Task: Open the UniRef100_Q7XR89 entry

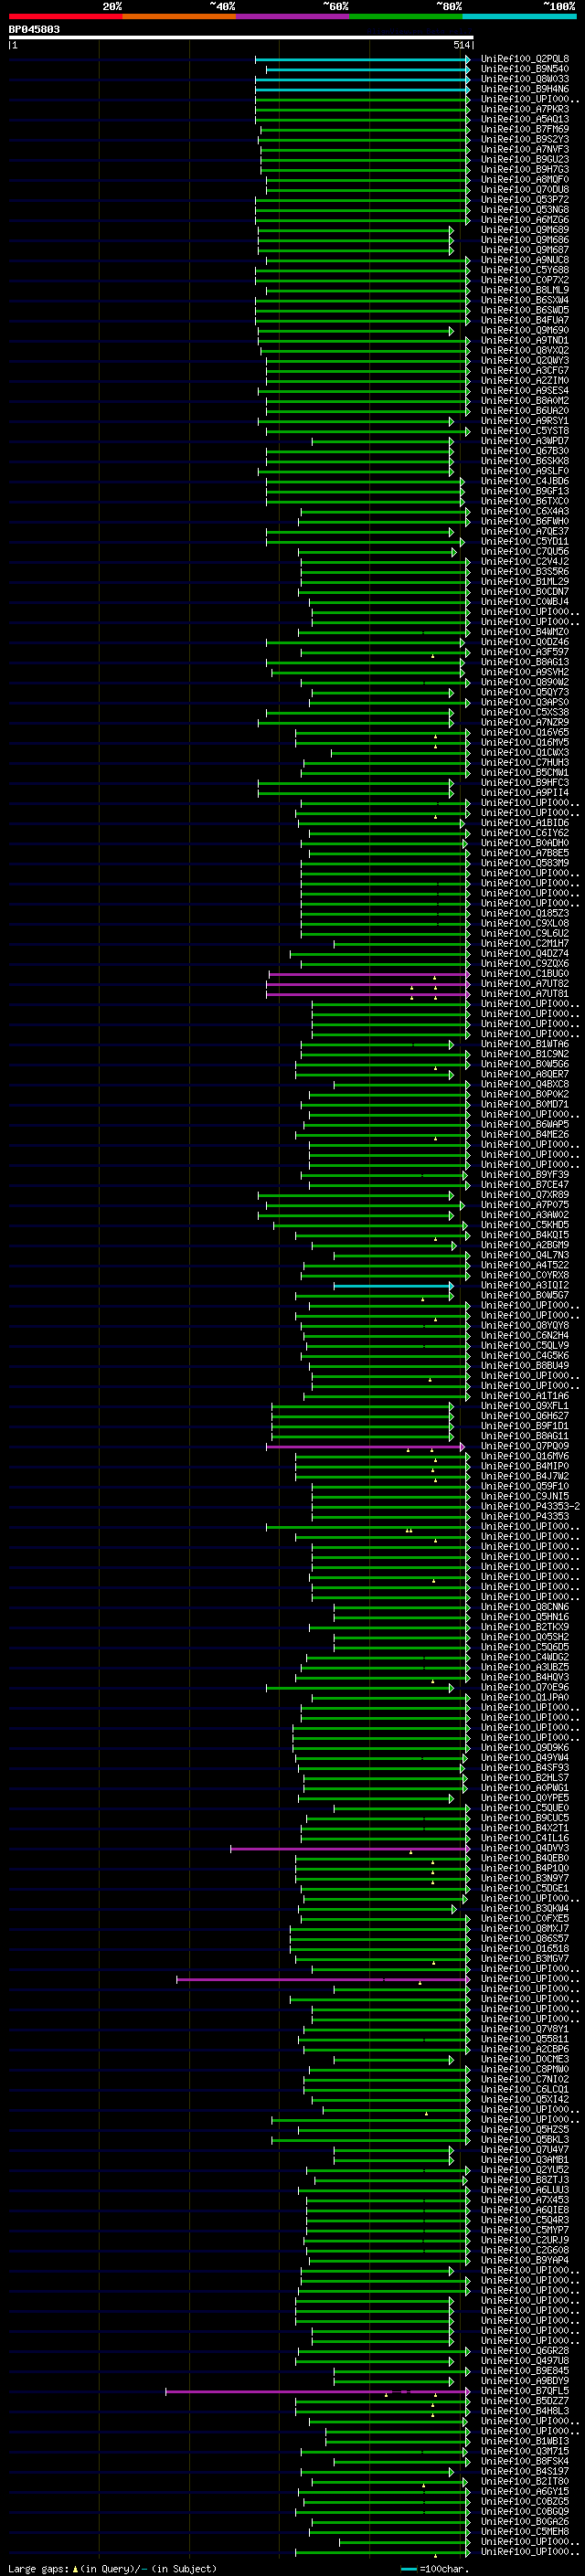Action: click(x=525, y=1195)
